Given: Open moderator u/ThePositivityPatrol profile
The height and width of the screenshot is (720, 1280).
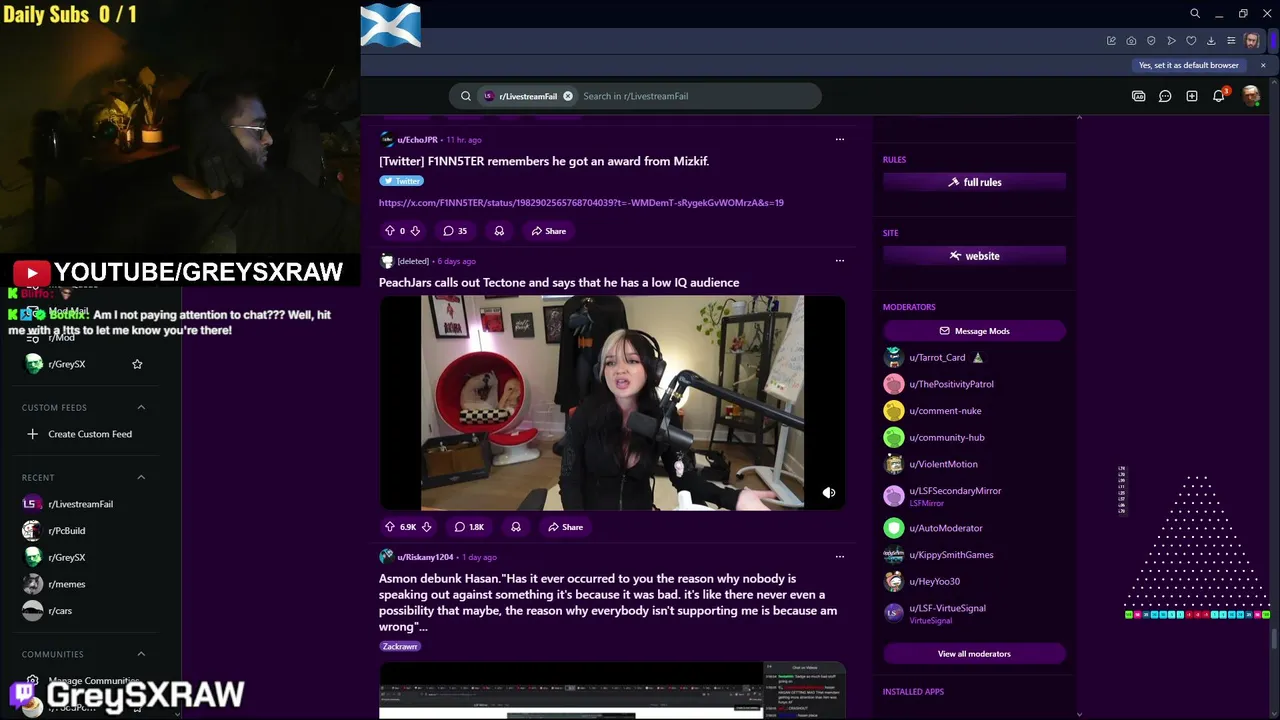Looking at the screenshot, I should (951, 384).
